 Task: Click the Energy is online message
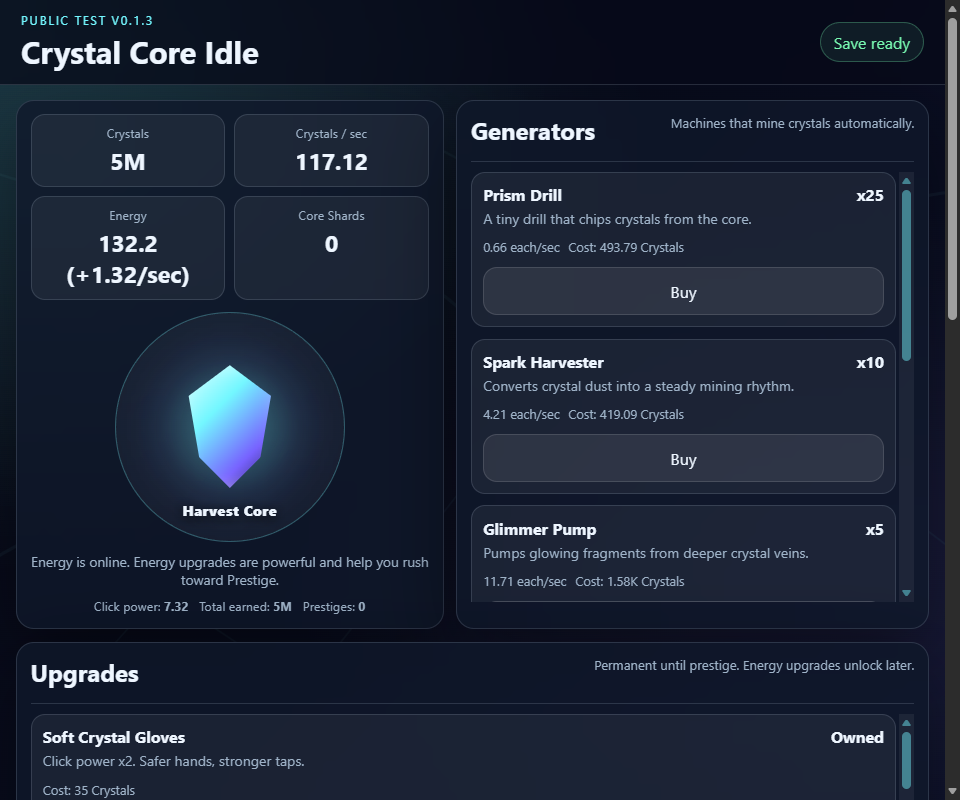click(230, 571)
